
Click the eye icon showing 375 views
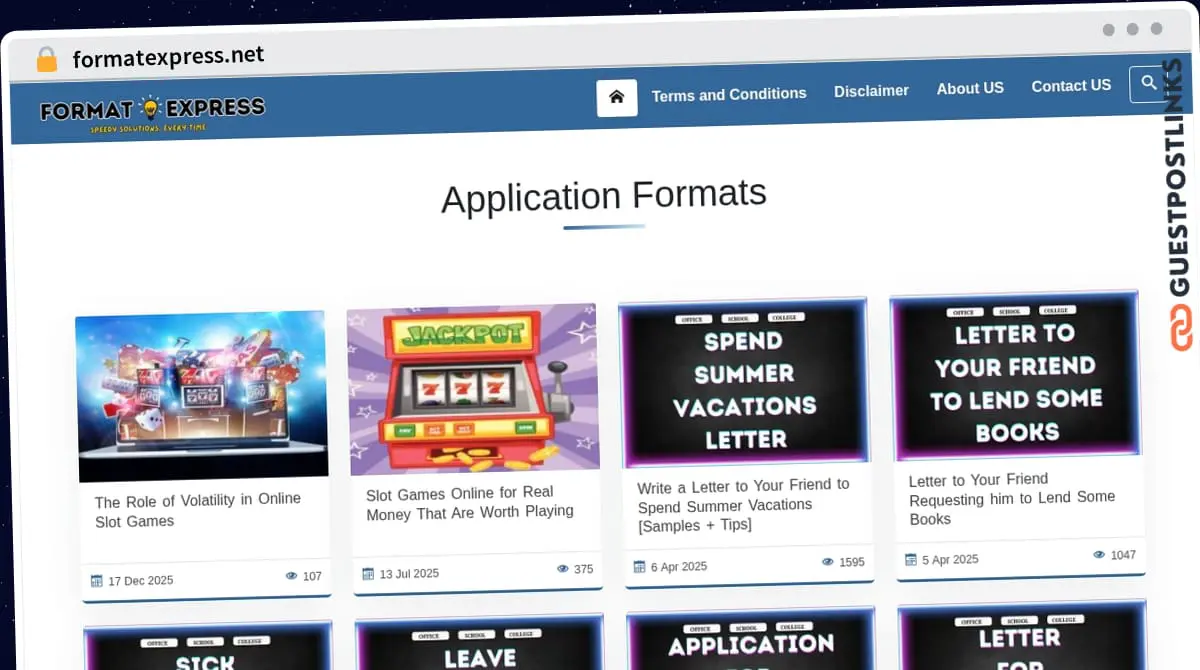[562, 568]
